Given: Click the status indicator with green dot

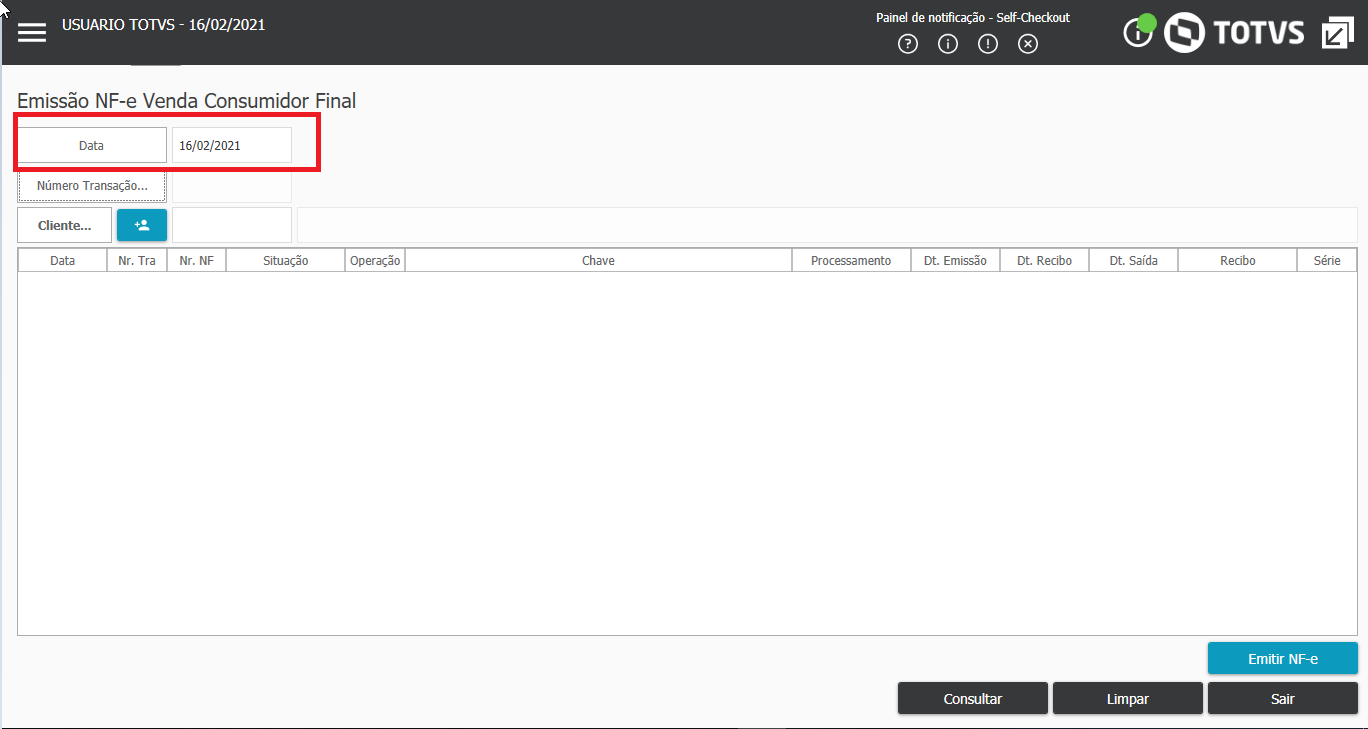Looking at the screenshot, I should pos(1140,31).
